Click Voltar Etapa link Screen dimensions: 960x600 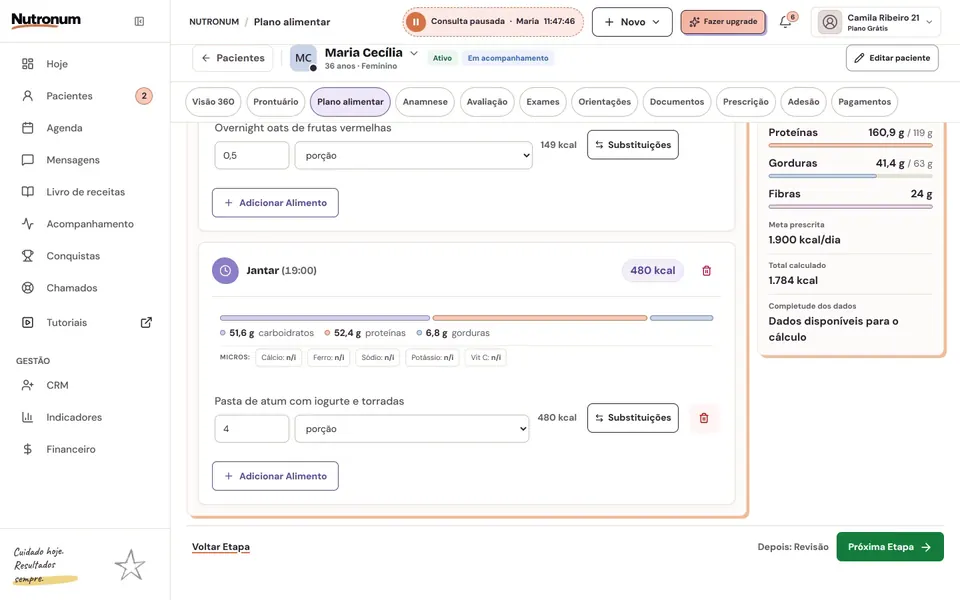(x=220, y=547)
